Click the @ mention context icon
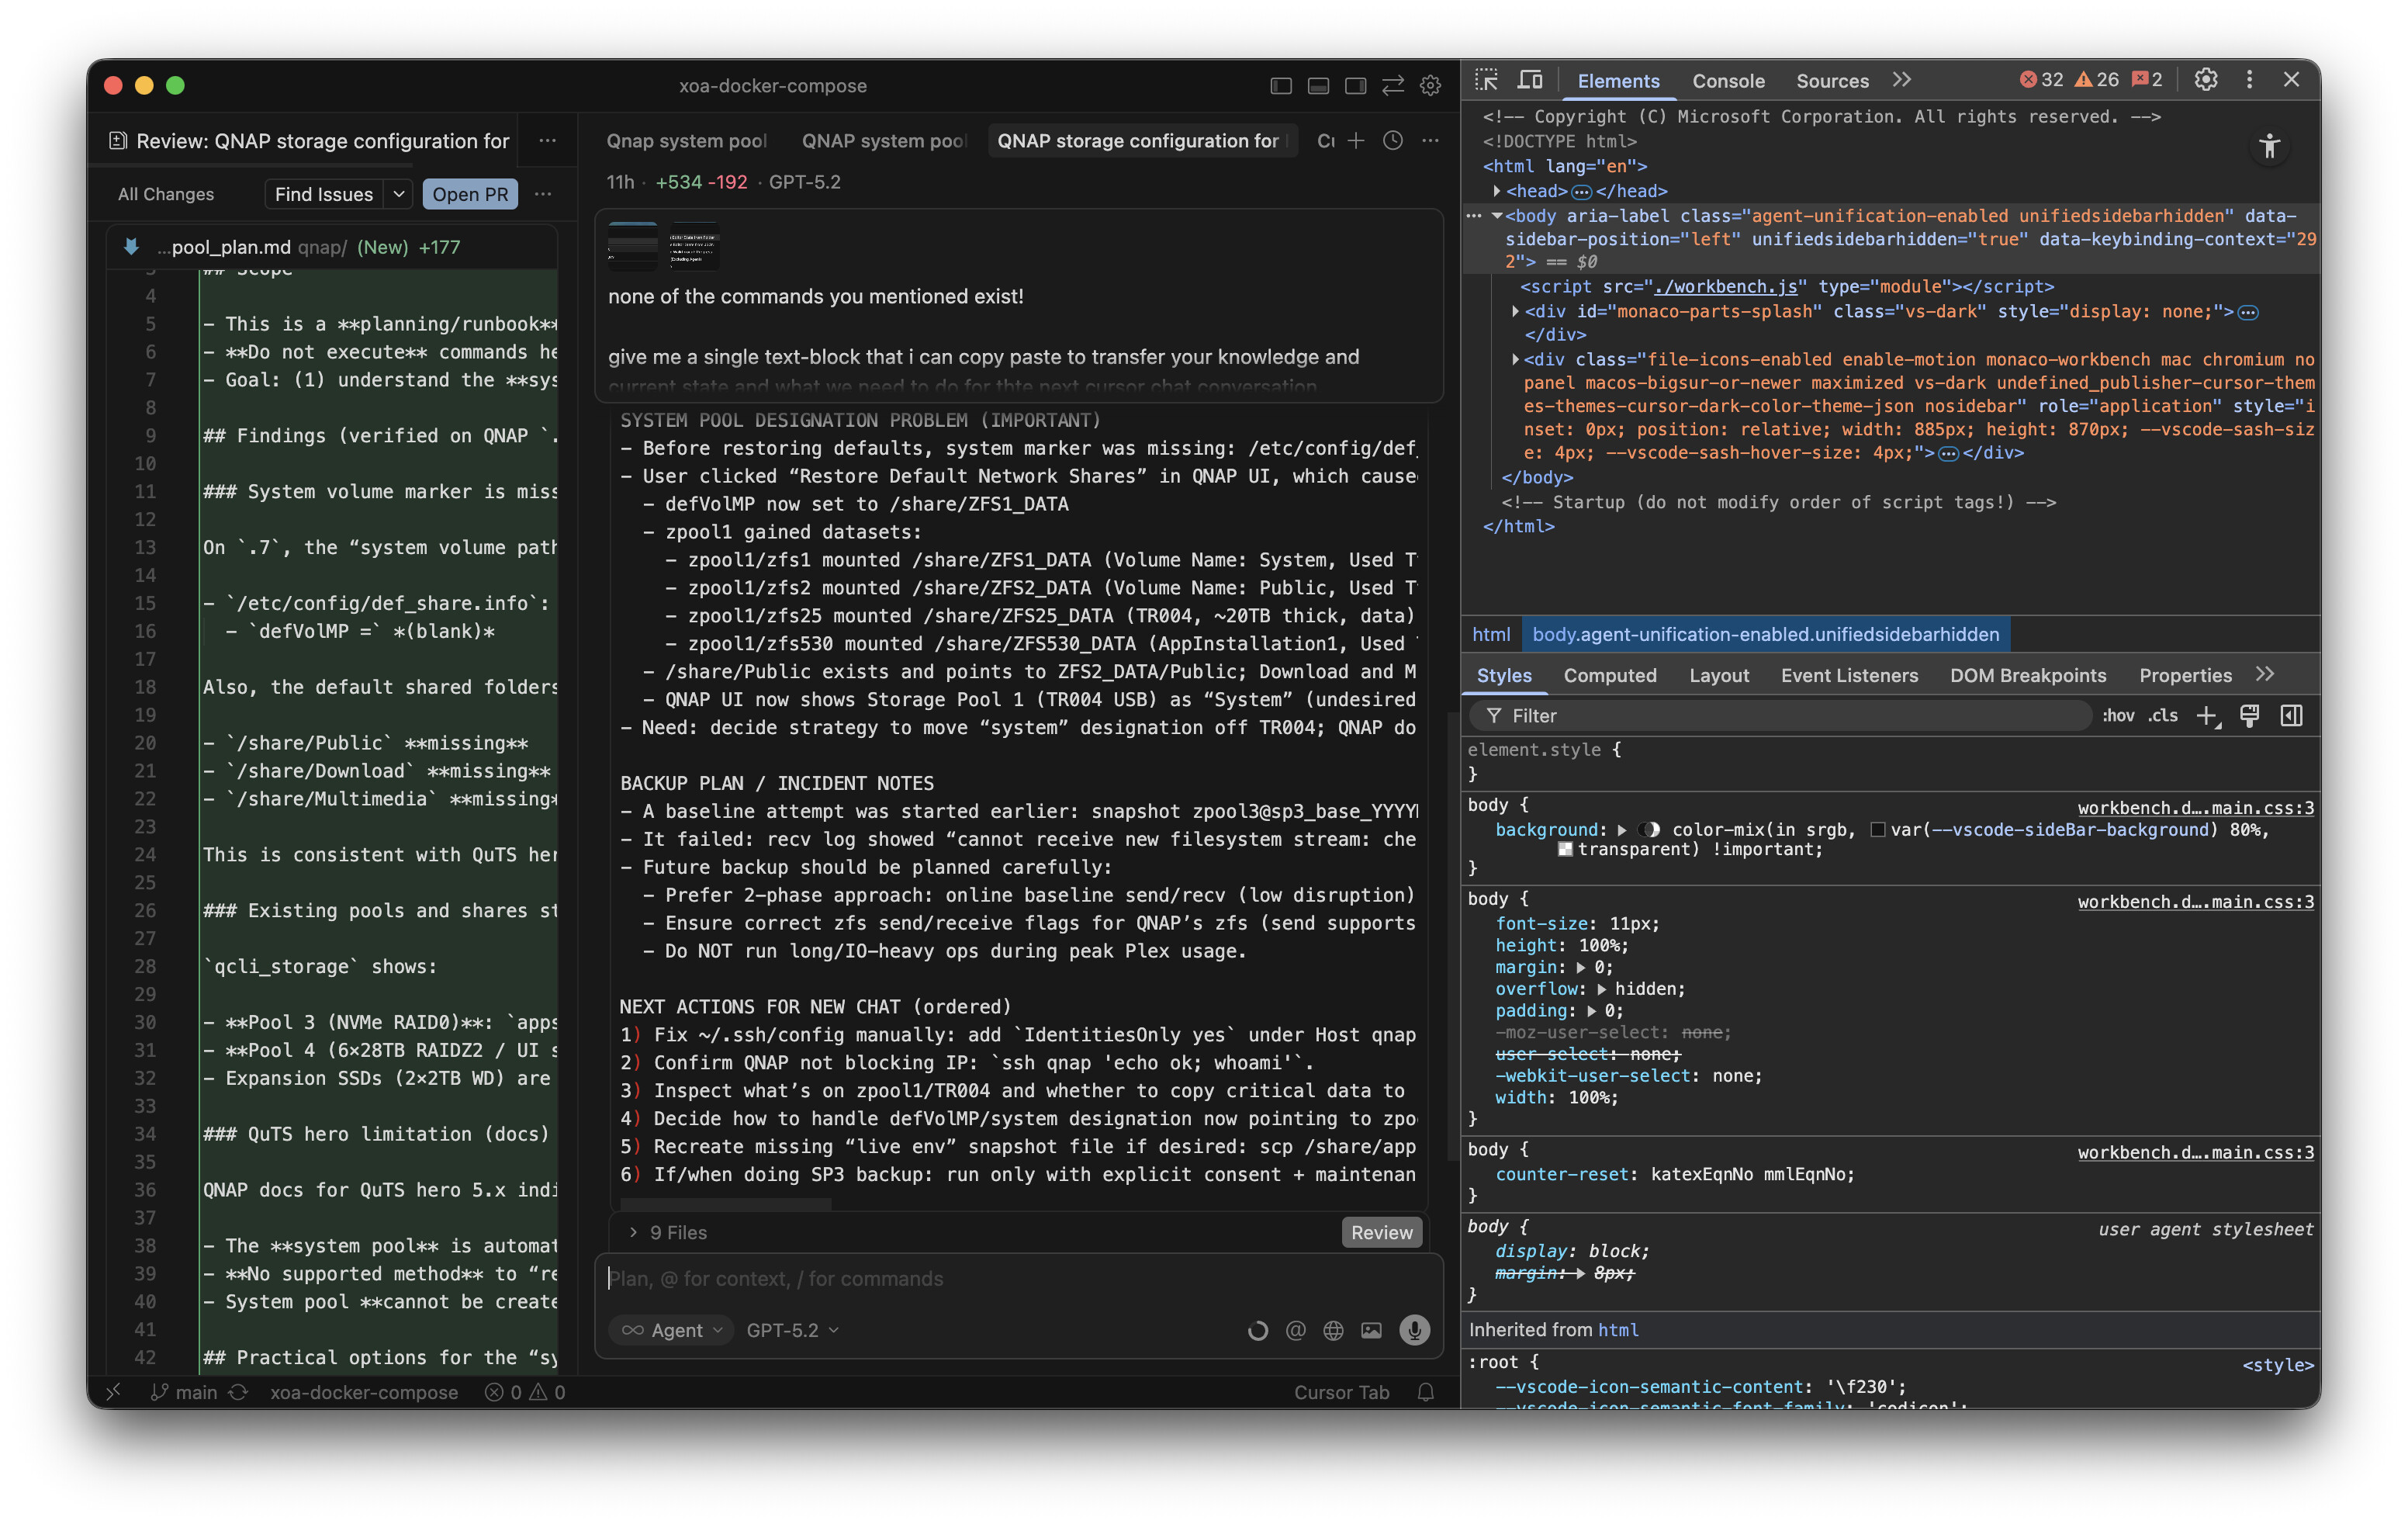The image size is (2408, 1524). tap(1295, 1330)
